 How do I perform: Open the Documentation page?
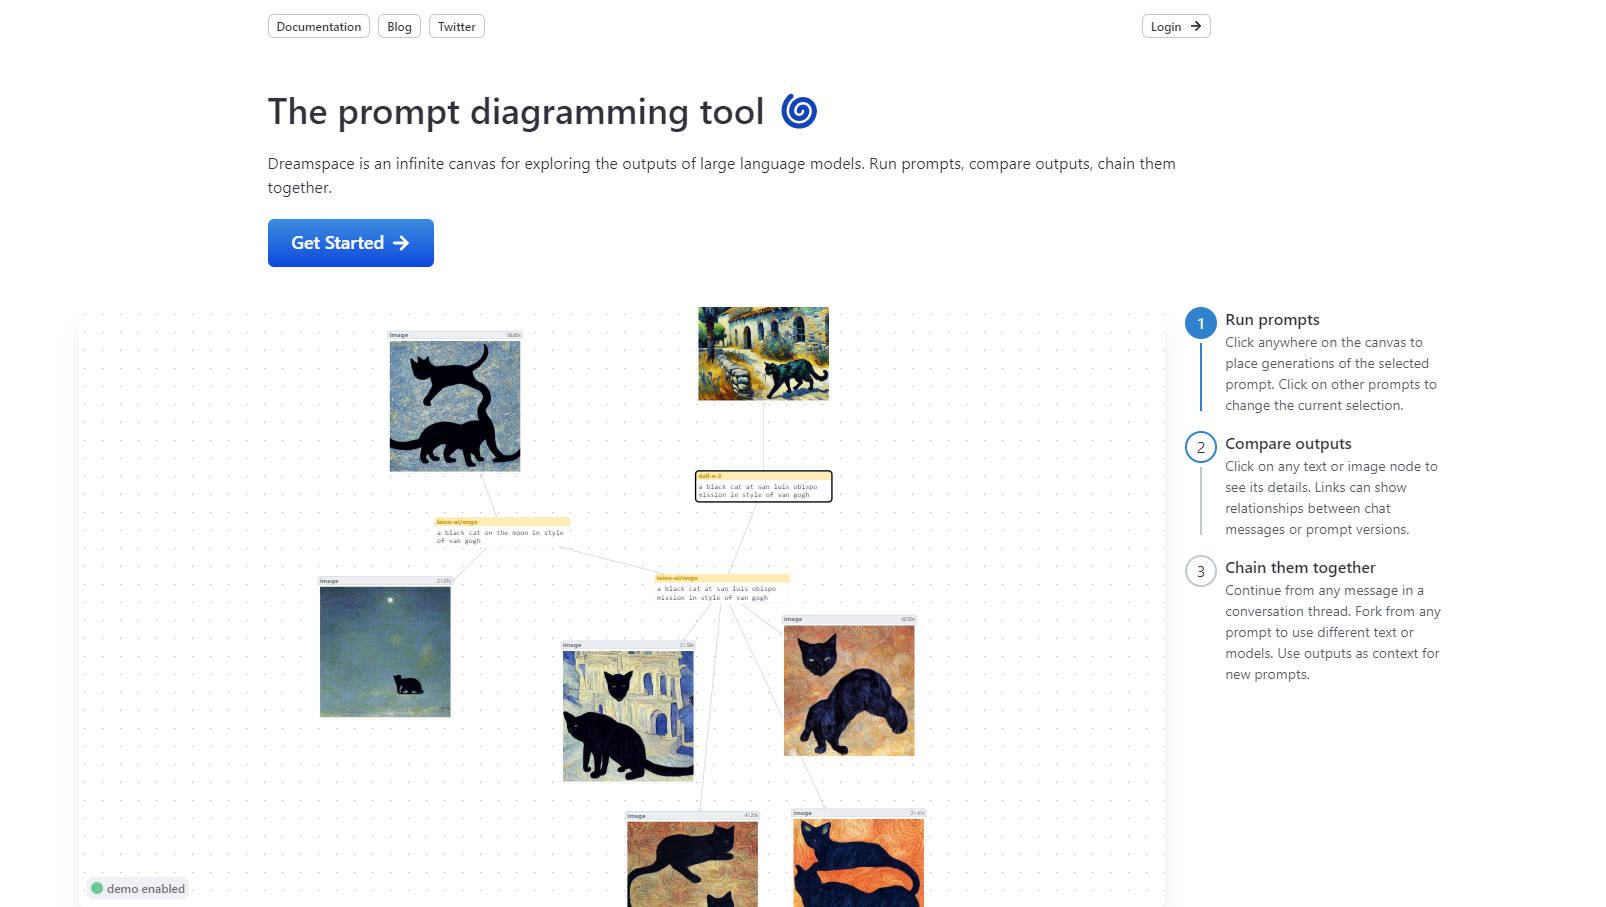(x=318, y=26)
